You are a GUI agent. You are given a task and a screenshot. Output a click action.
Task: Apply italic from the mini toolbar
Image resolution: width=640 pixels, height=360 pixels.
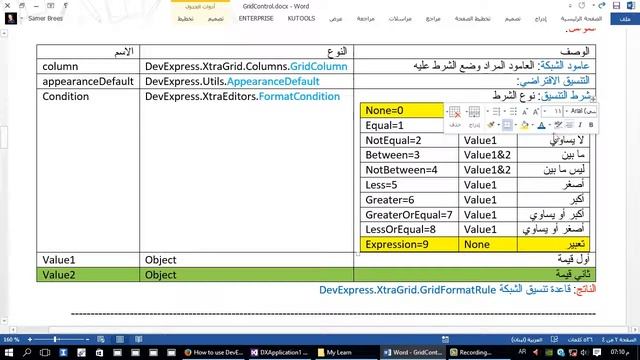point(580,125)
